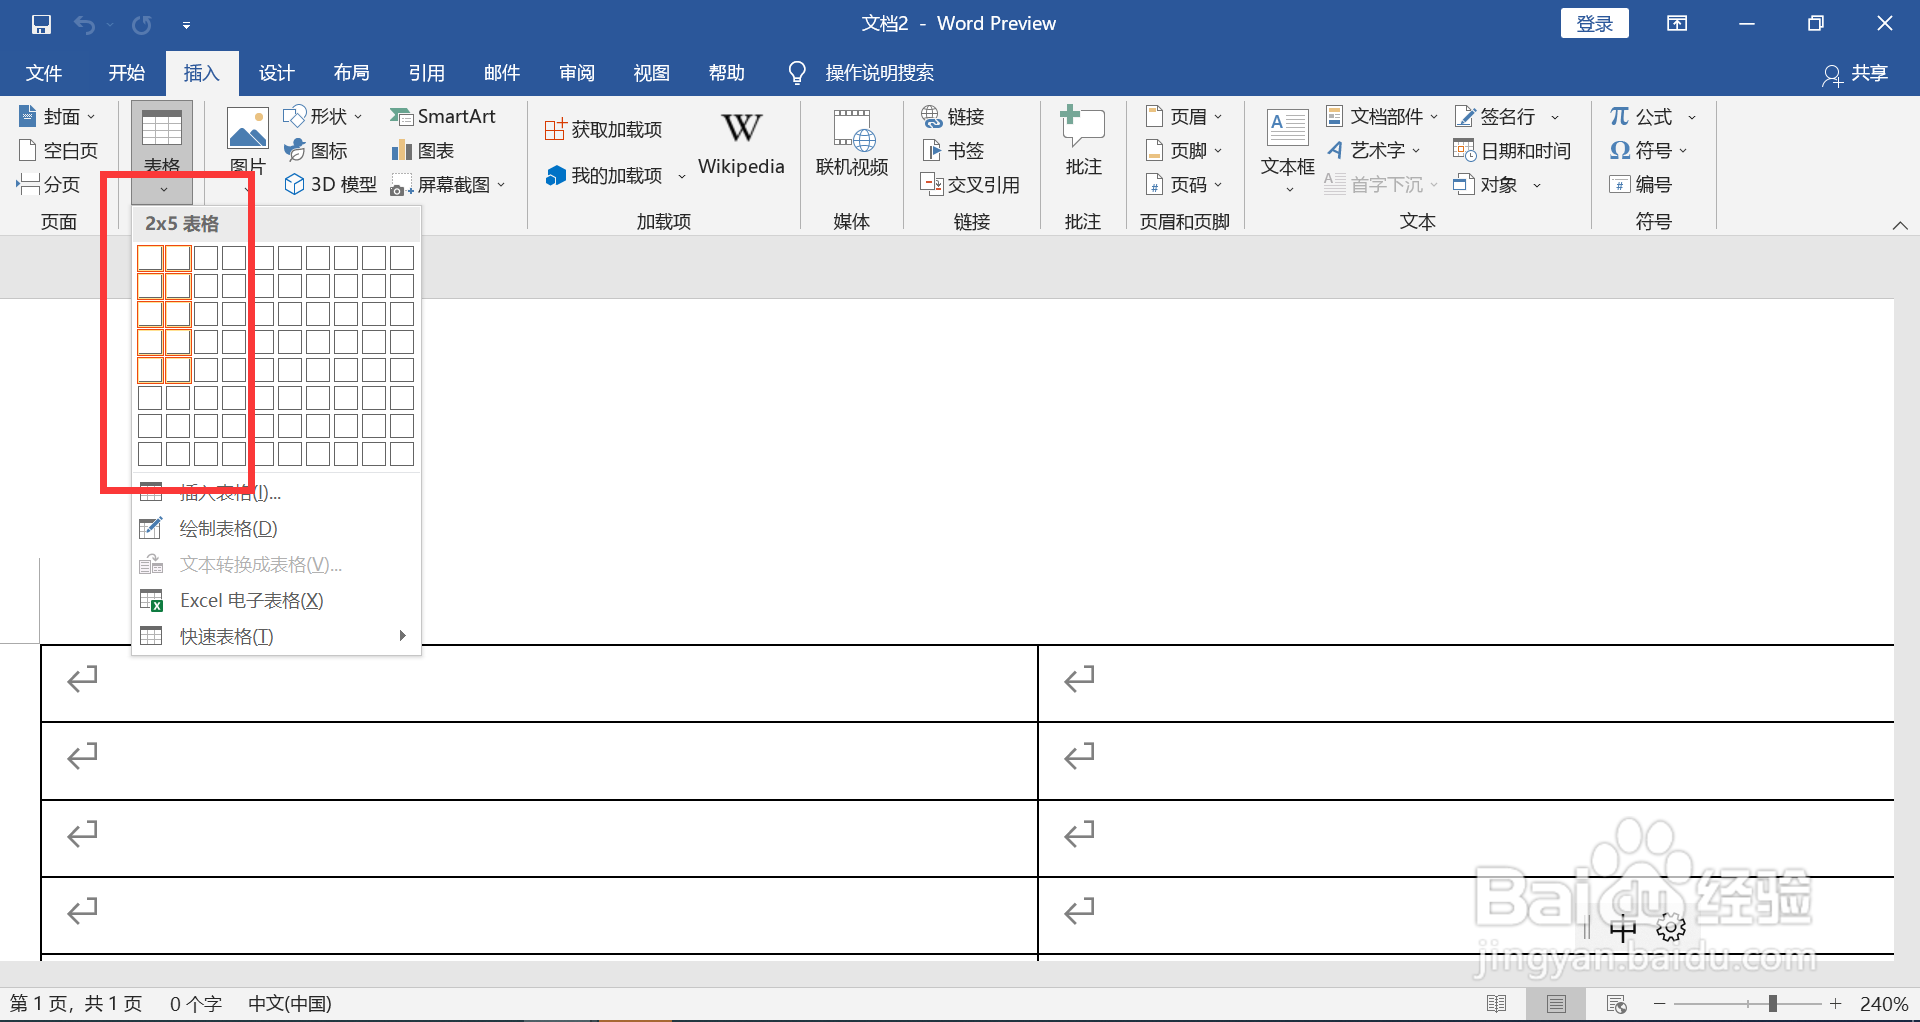Insert a 文本框 text box
The height and width of the screenshot is (1022, 1920).
pos(1286,145)
